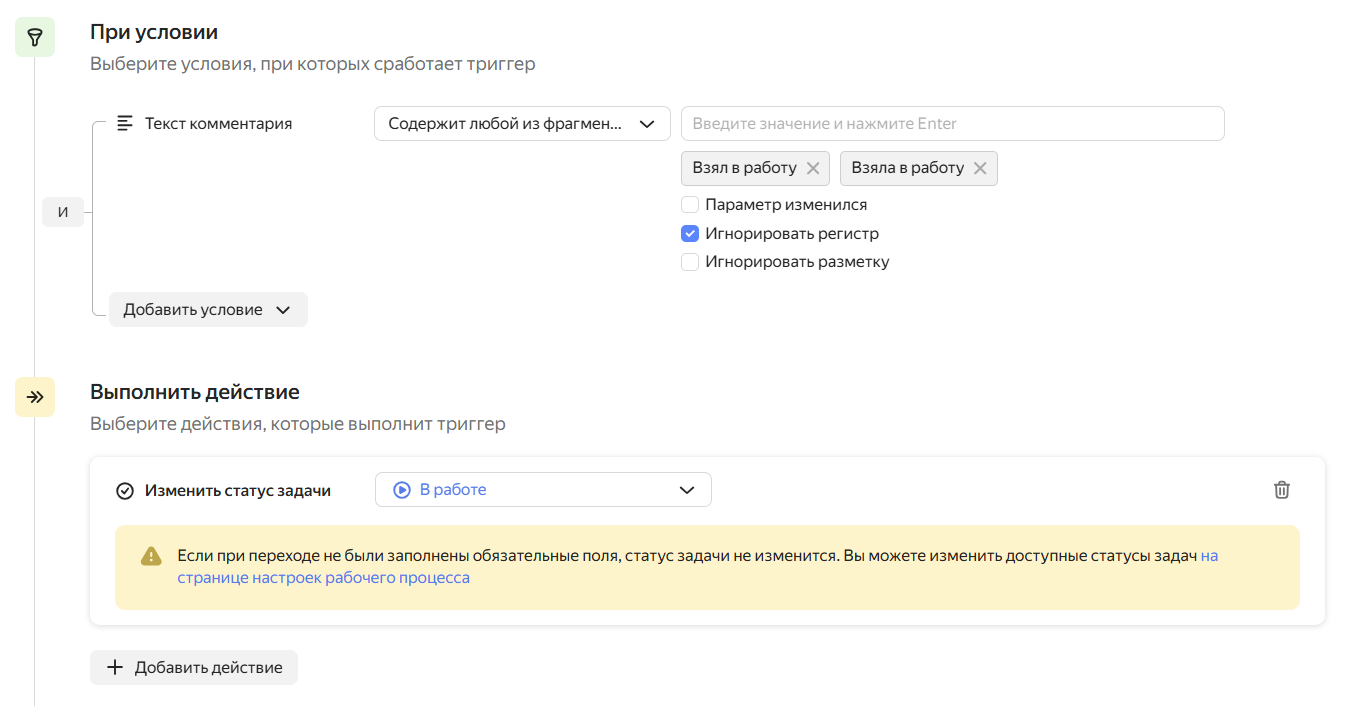Tick the 'Игнорировать разметку' checkbox
Image resolution: width=1355 pixels, height=706 pixels.
click(x=690, y=262)
